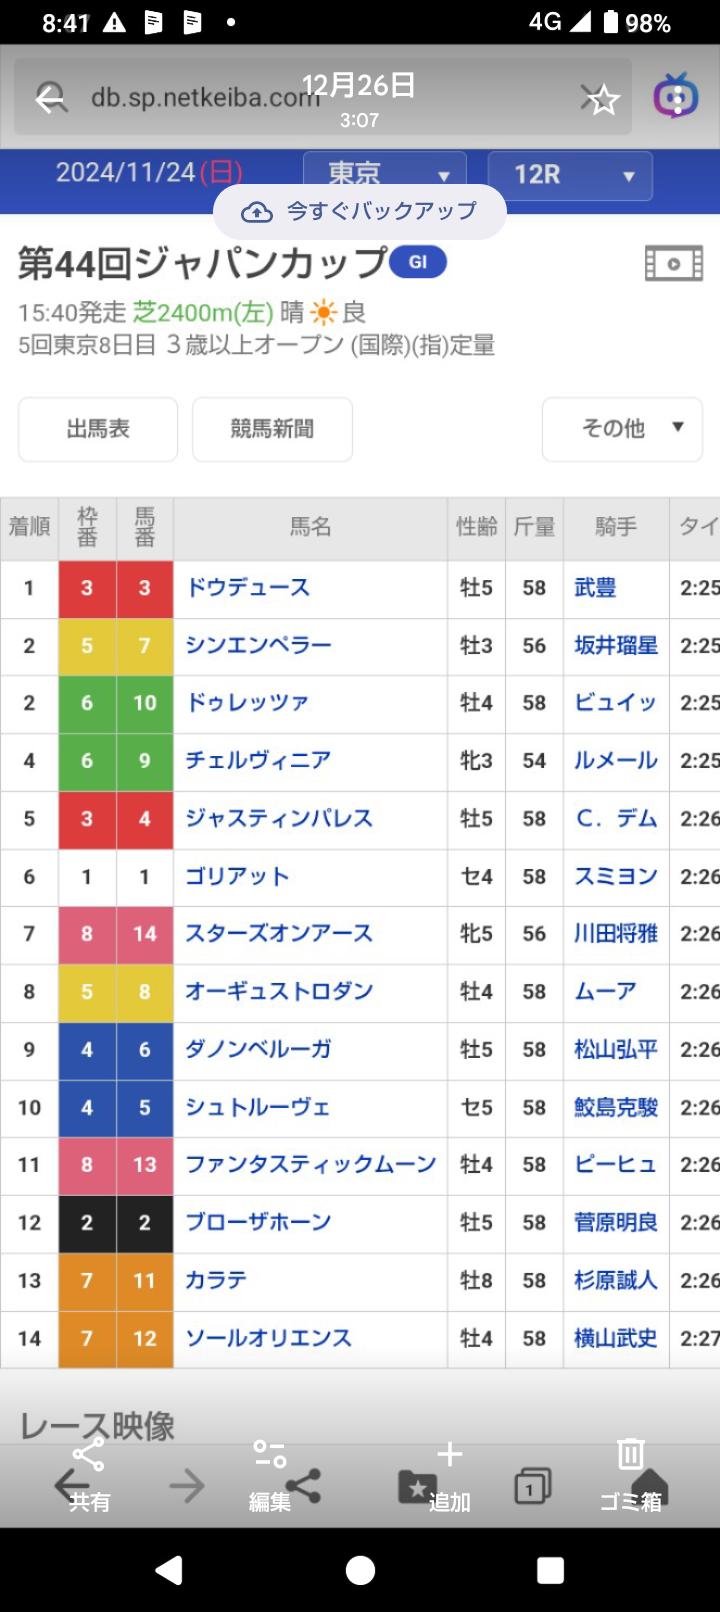The width and height of the screenshot is (720, 1612).
Task: Click the pink horse number 14 cell
Action: (x=145, y=934)
